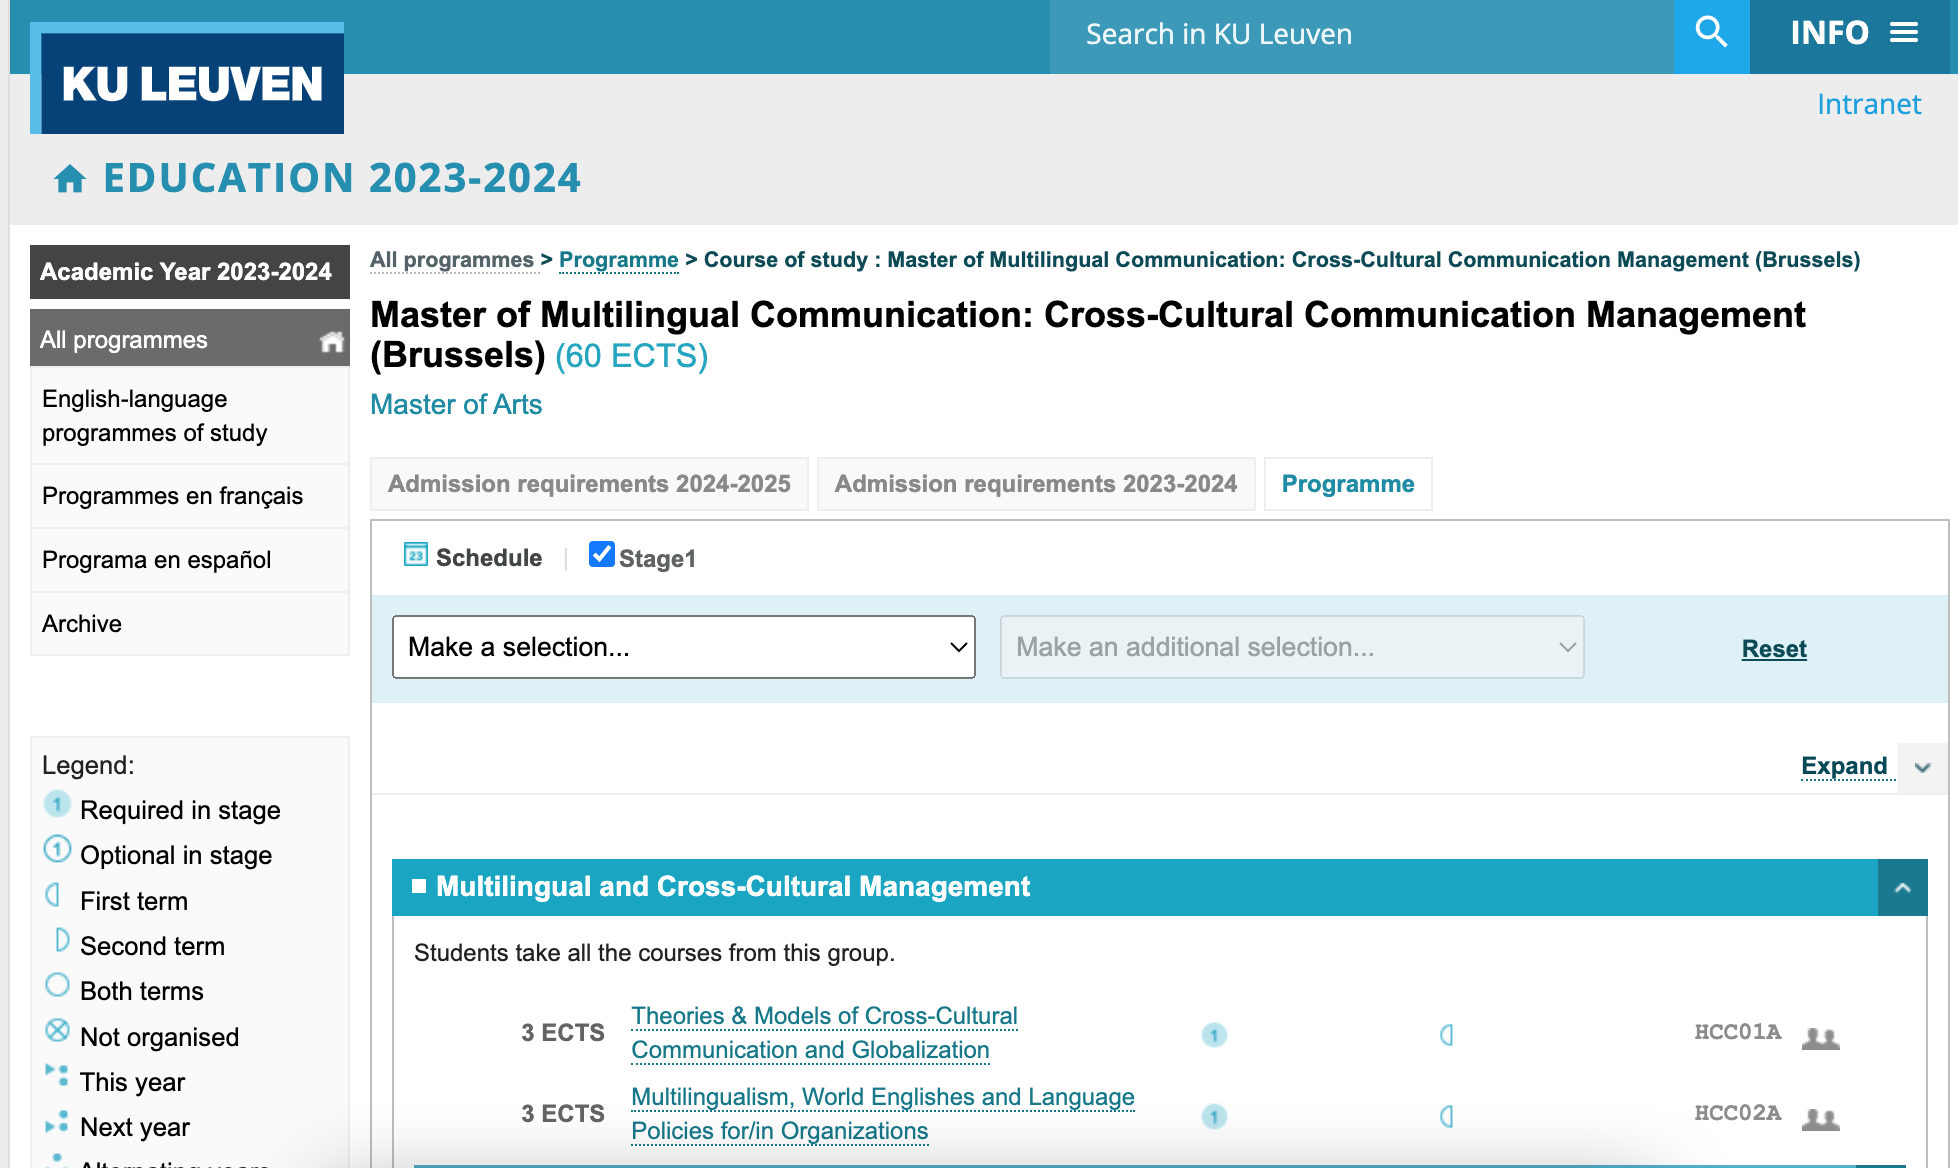Uncheck the Stage1 checkbox
This screenshot has height=1168, width=1958.
tap(602, 555)
